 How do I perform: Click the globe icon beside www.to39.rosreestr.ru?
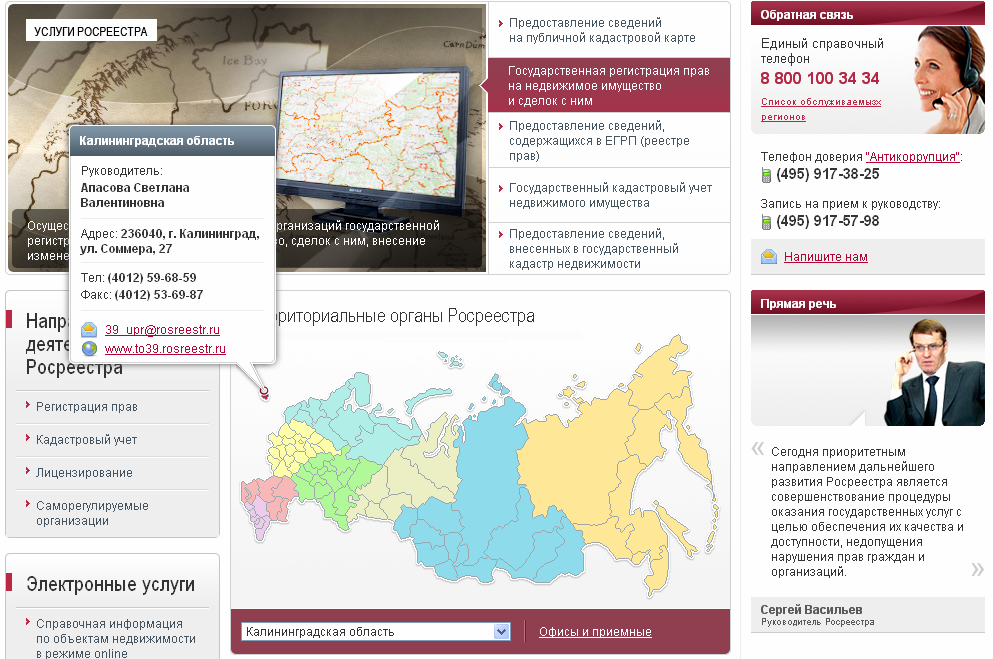[x=89, y=349]
